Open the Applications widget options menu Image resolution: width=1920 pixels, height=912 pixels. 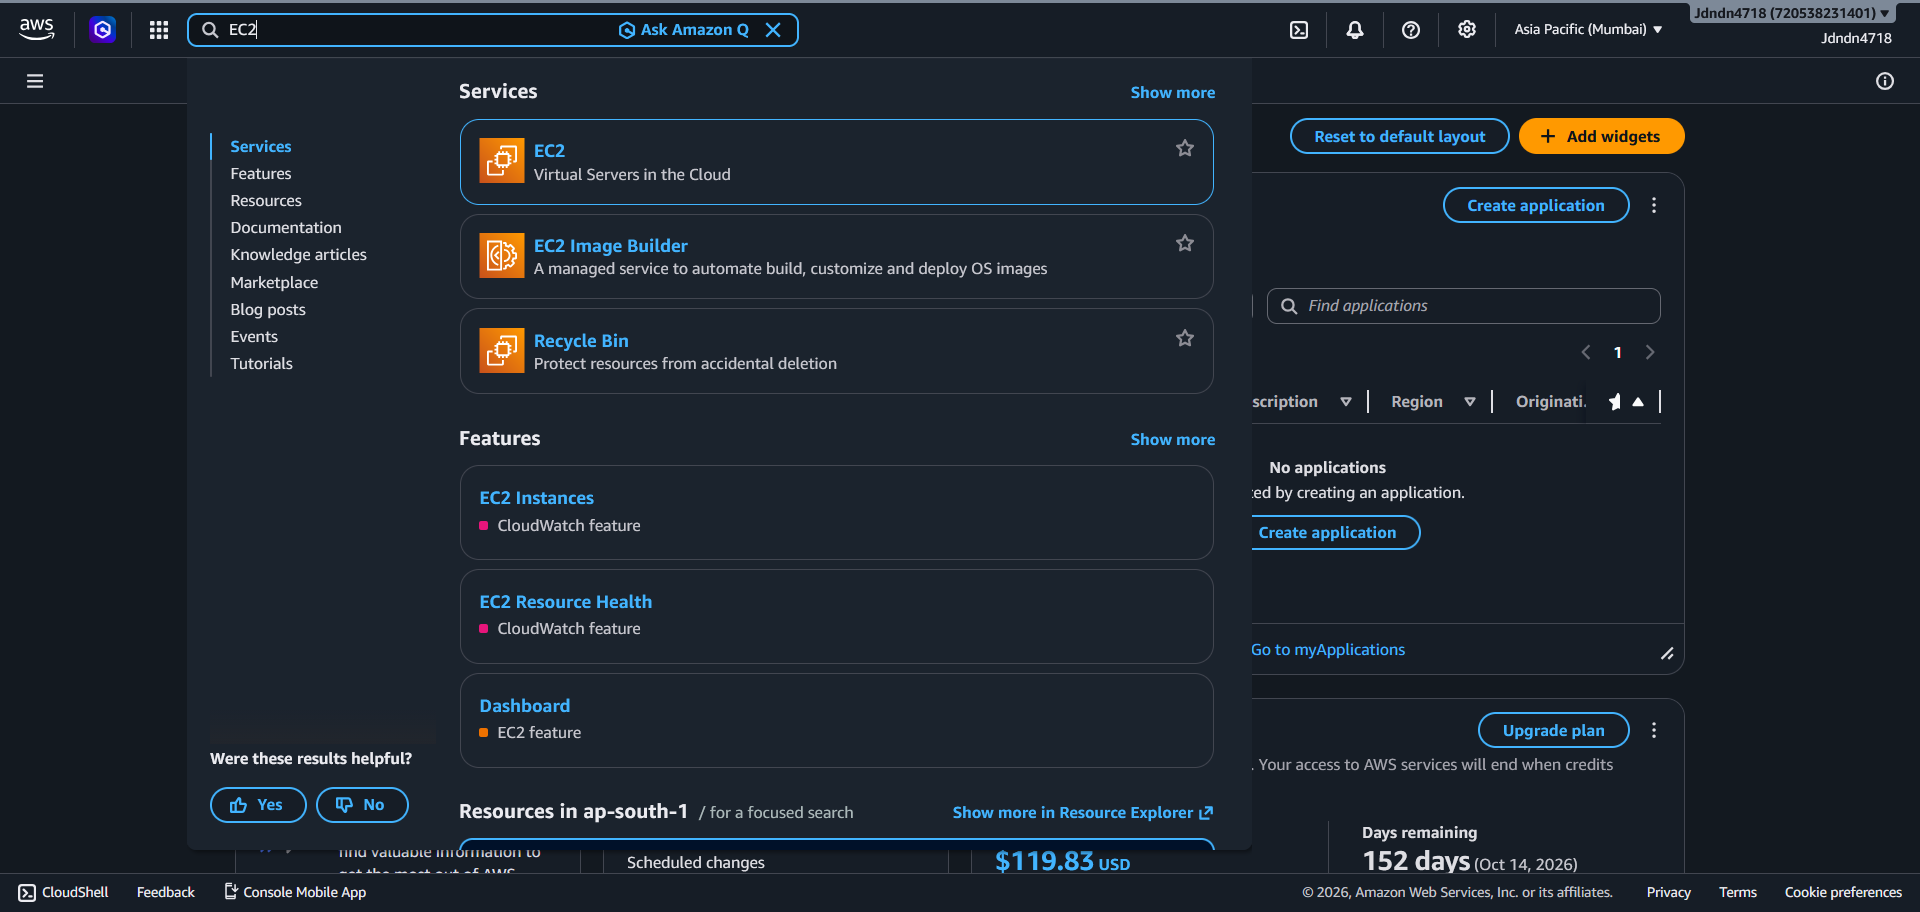pyautogui.click(x=1654, y=205)
